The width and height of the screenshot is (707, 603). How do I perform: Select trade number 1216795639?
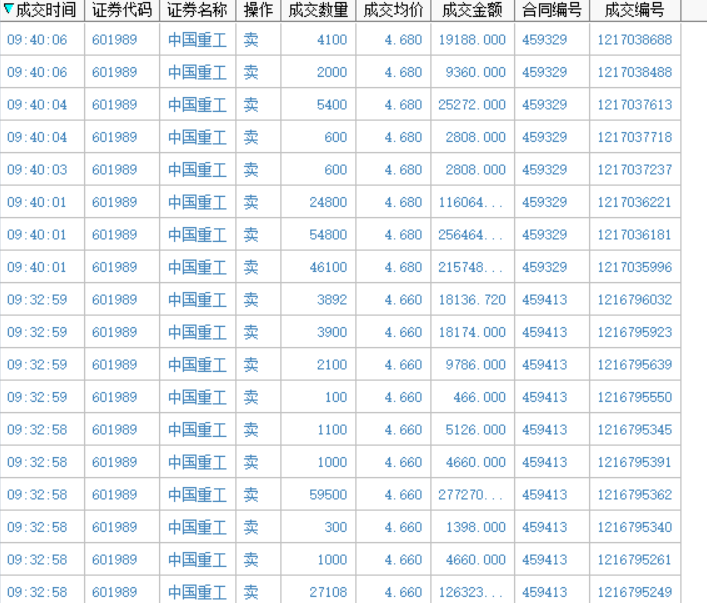(x=635, y=364)
